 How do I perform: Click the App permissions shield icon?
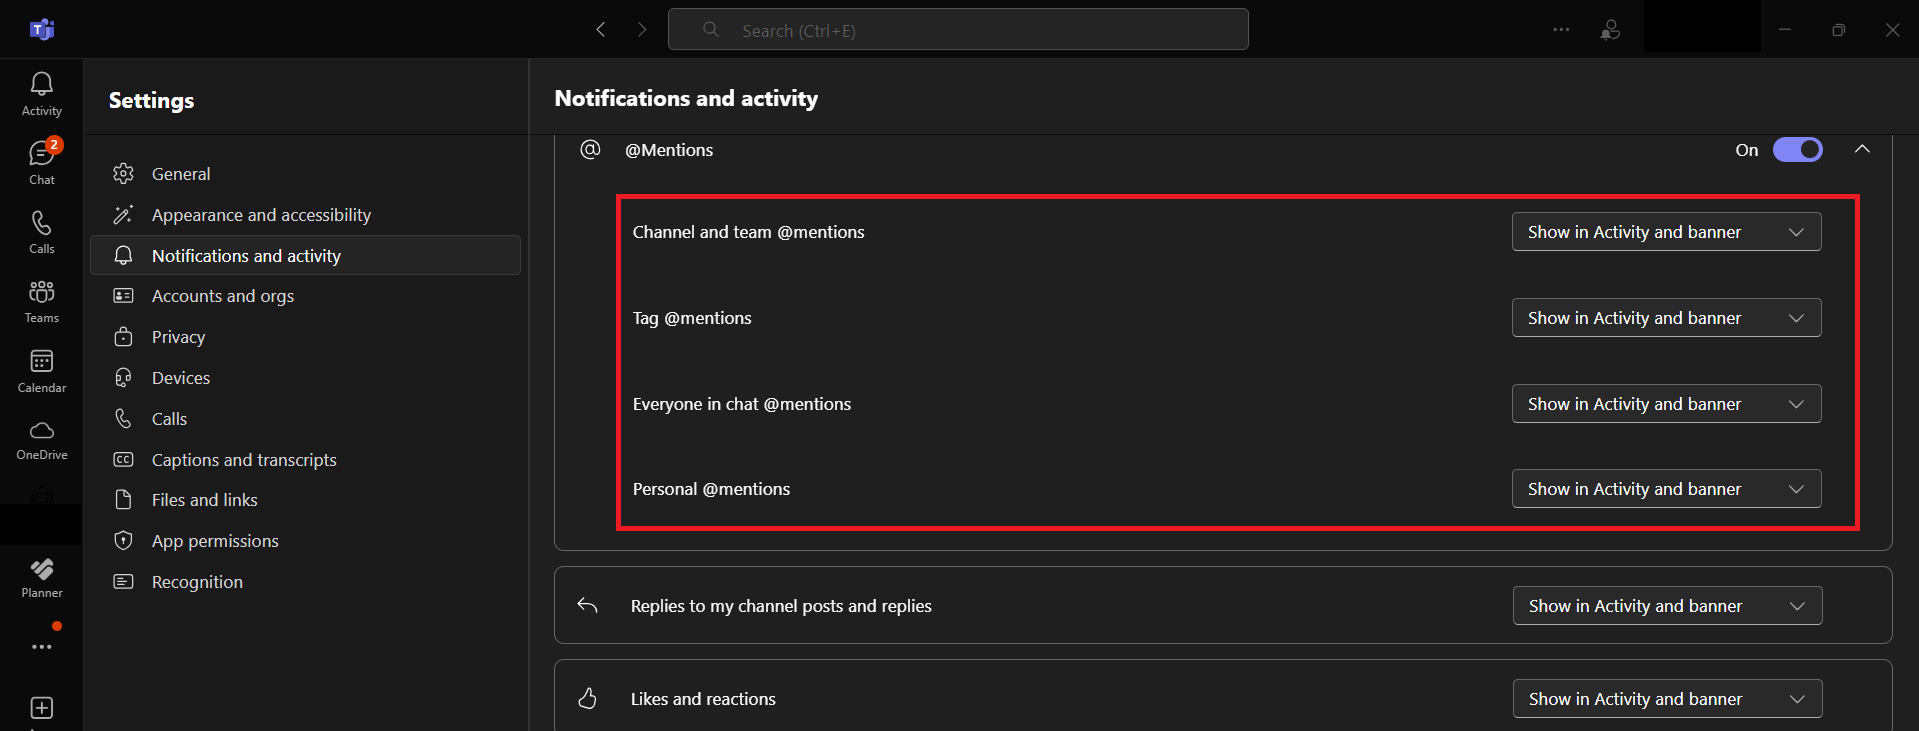pyautogui.click(x=123, y=540)
